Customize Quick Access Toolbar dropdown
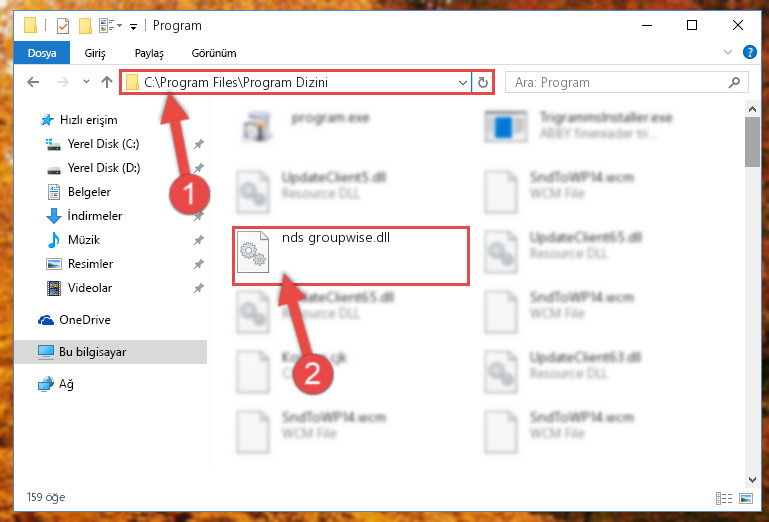 tap(133, 26)
